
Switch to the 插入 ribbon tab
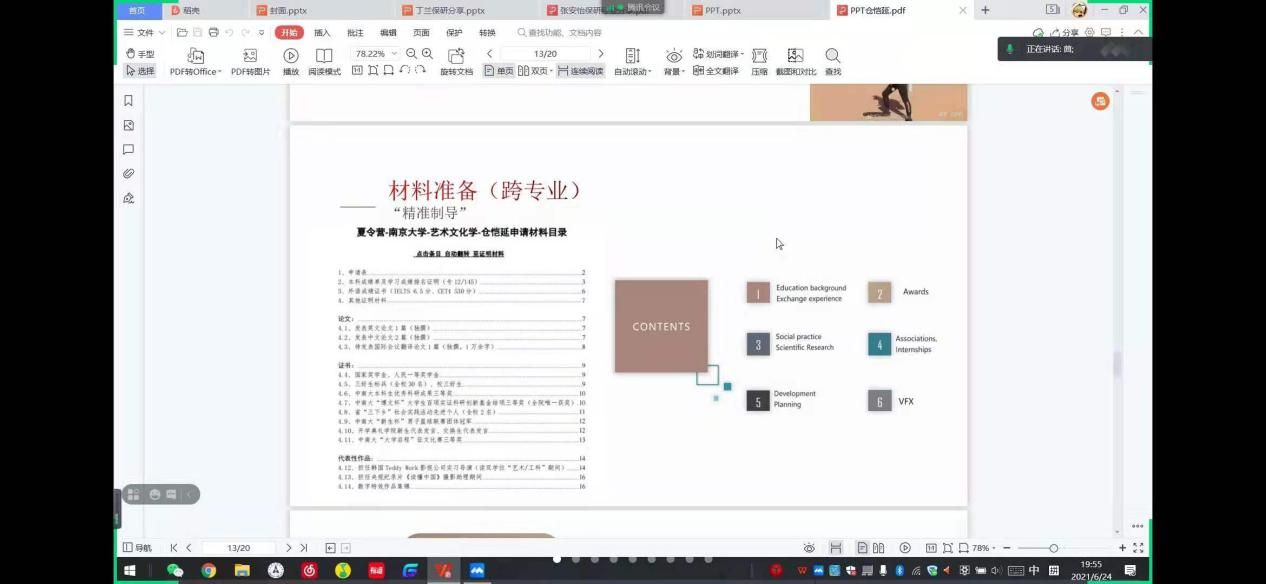[322, 33]
